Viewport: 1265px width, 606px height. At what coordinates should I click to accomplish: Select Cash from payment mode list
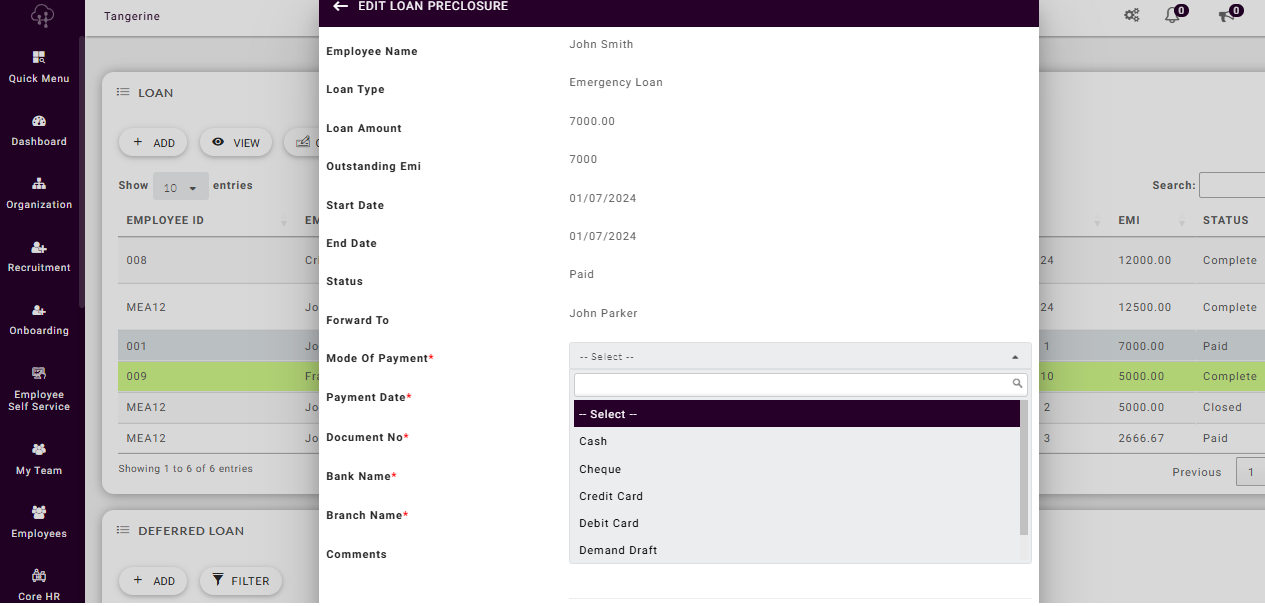point(593,441)
